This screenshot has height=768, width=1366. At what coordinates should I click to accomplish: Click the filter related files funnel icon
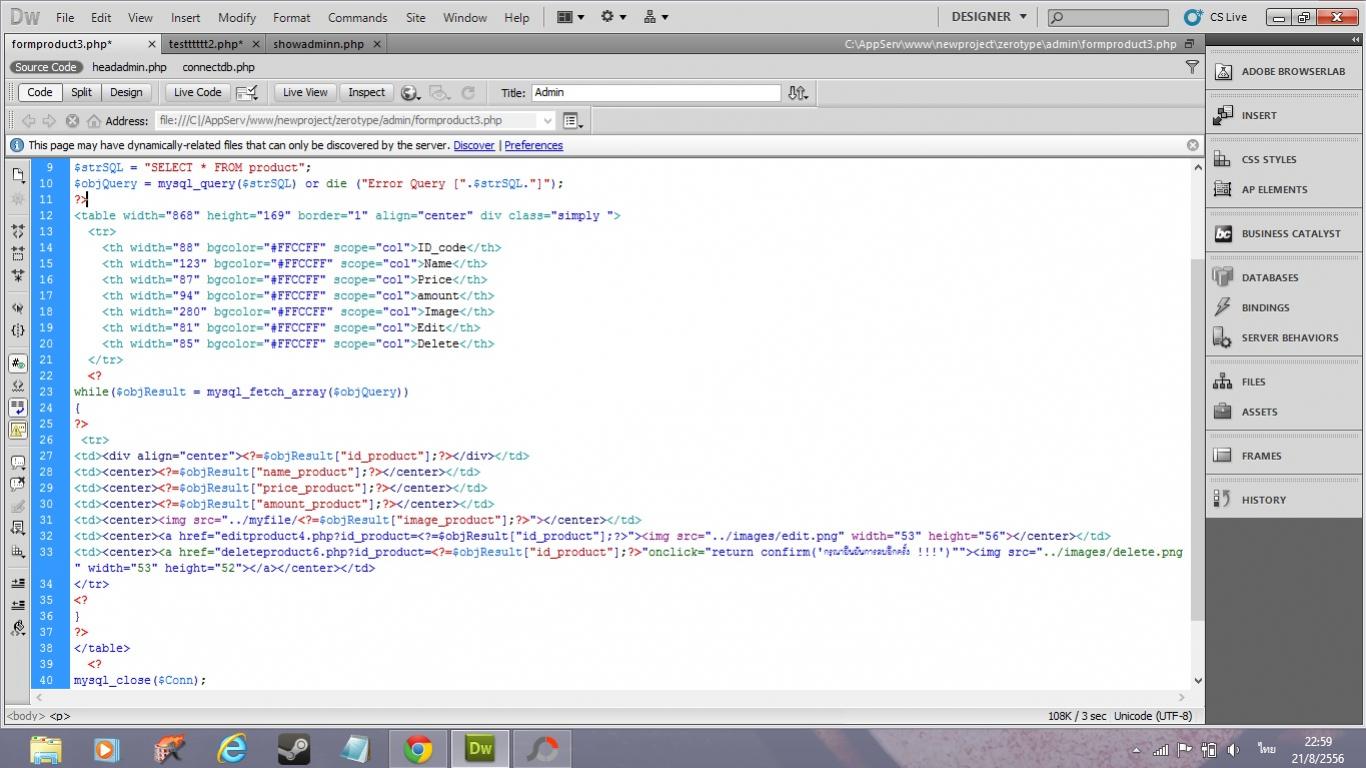[x=1191, y=67]
